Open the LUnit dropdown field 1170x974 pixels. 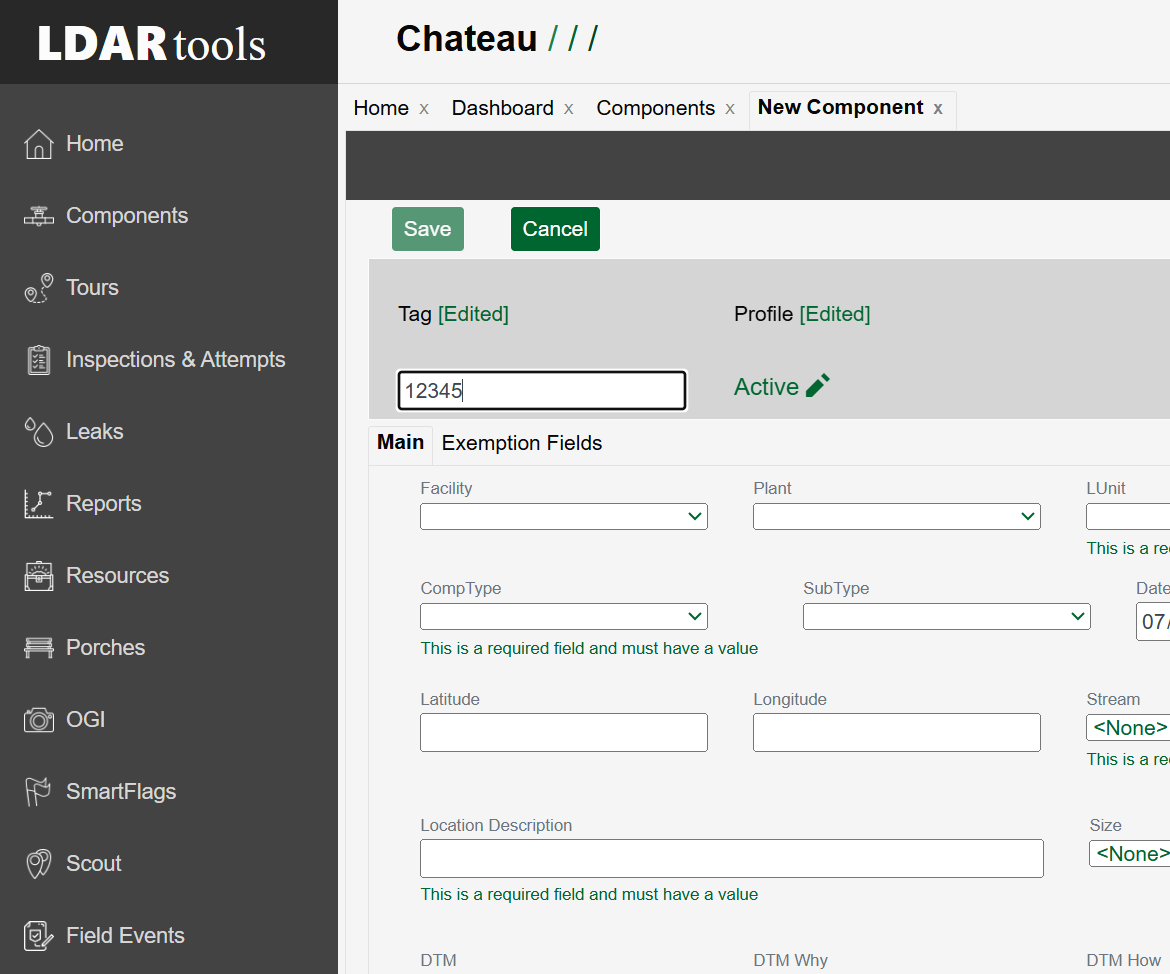[1128, 516]
